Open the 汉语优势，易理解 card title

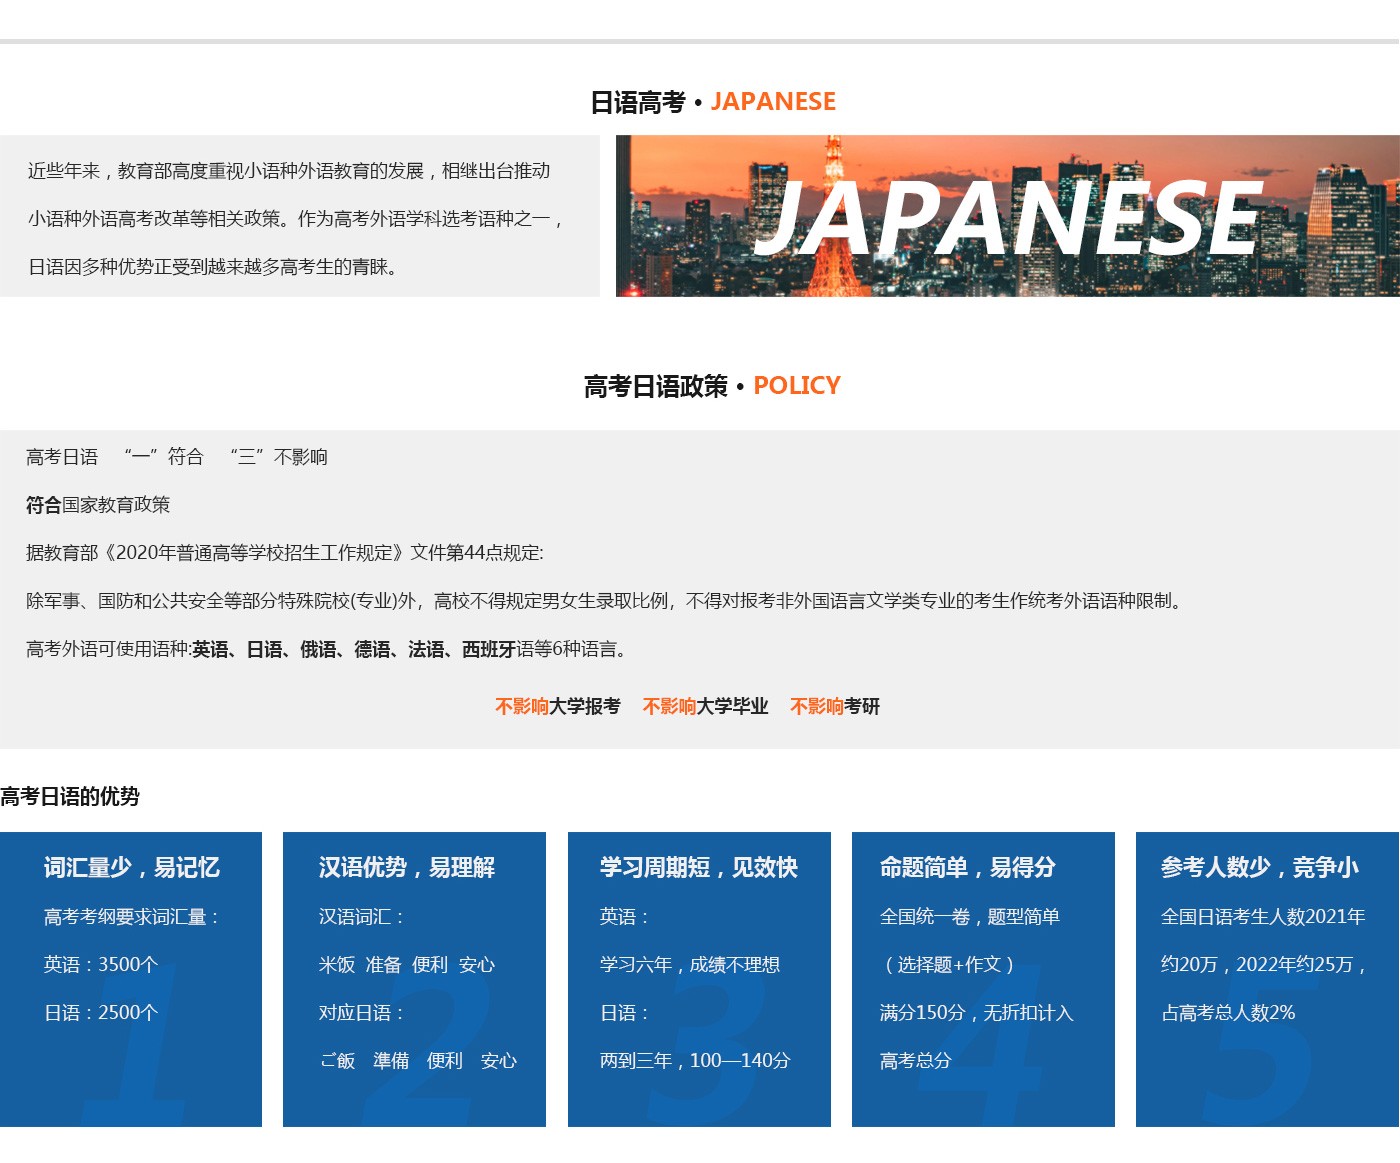tap(406, 868)
